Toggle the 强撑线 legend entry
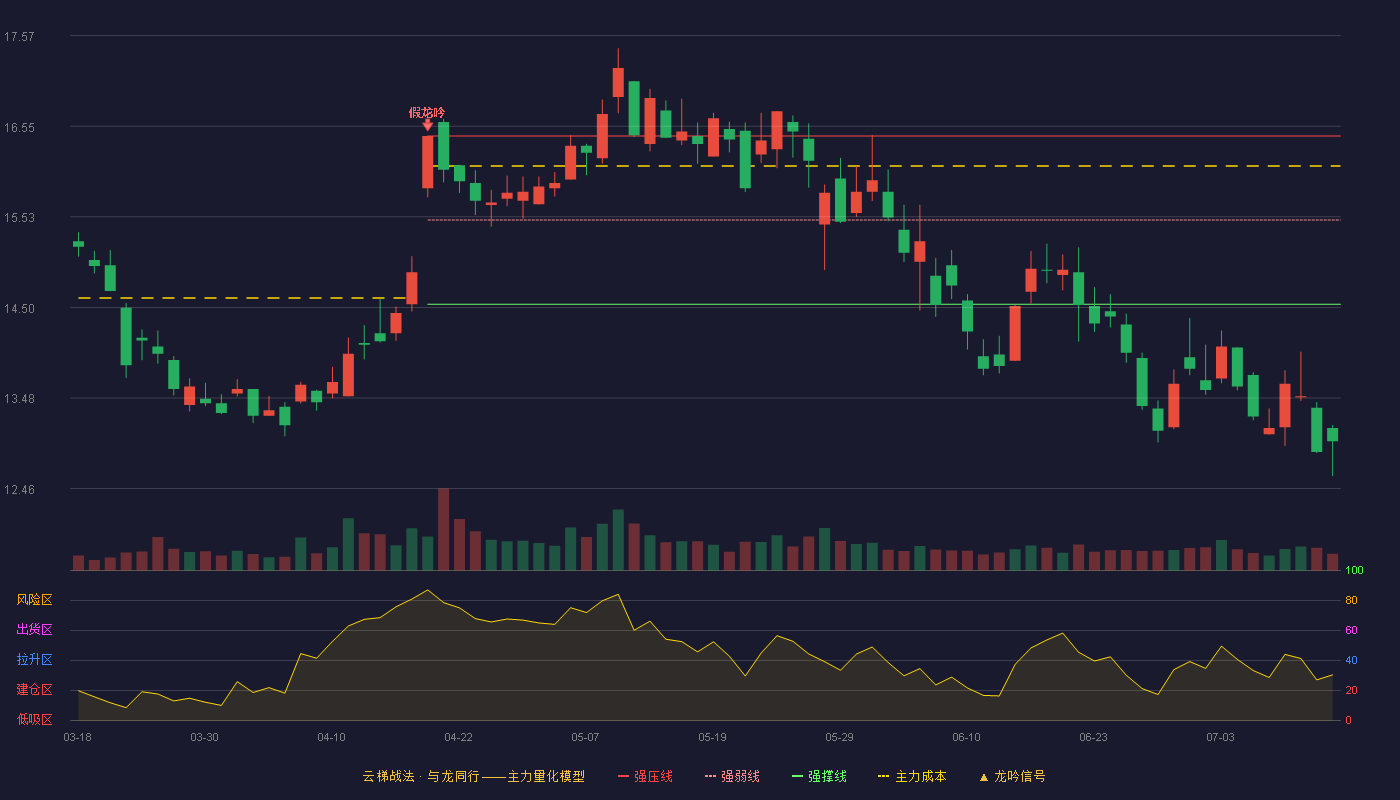Screen dimensions: 1400x800 [819, 776]
